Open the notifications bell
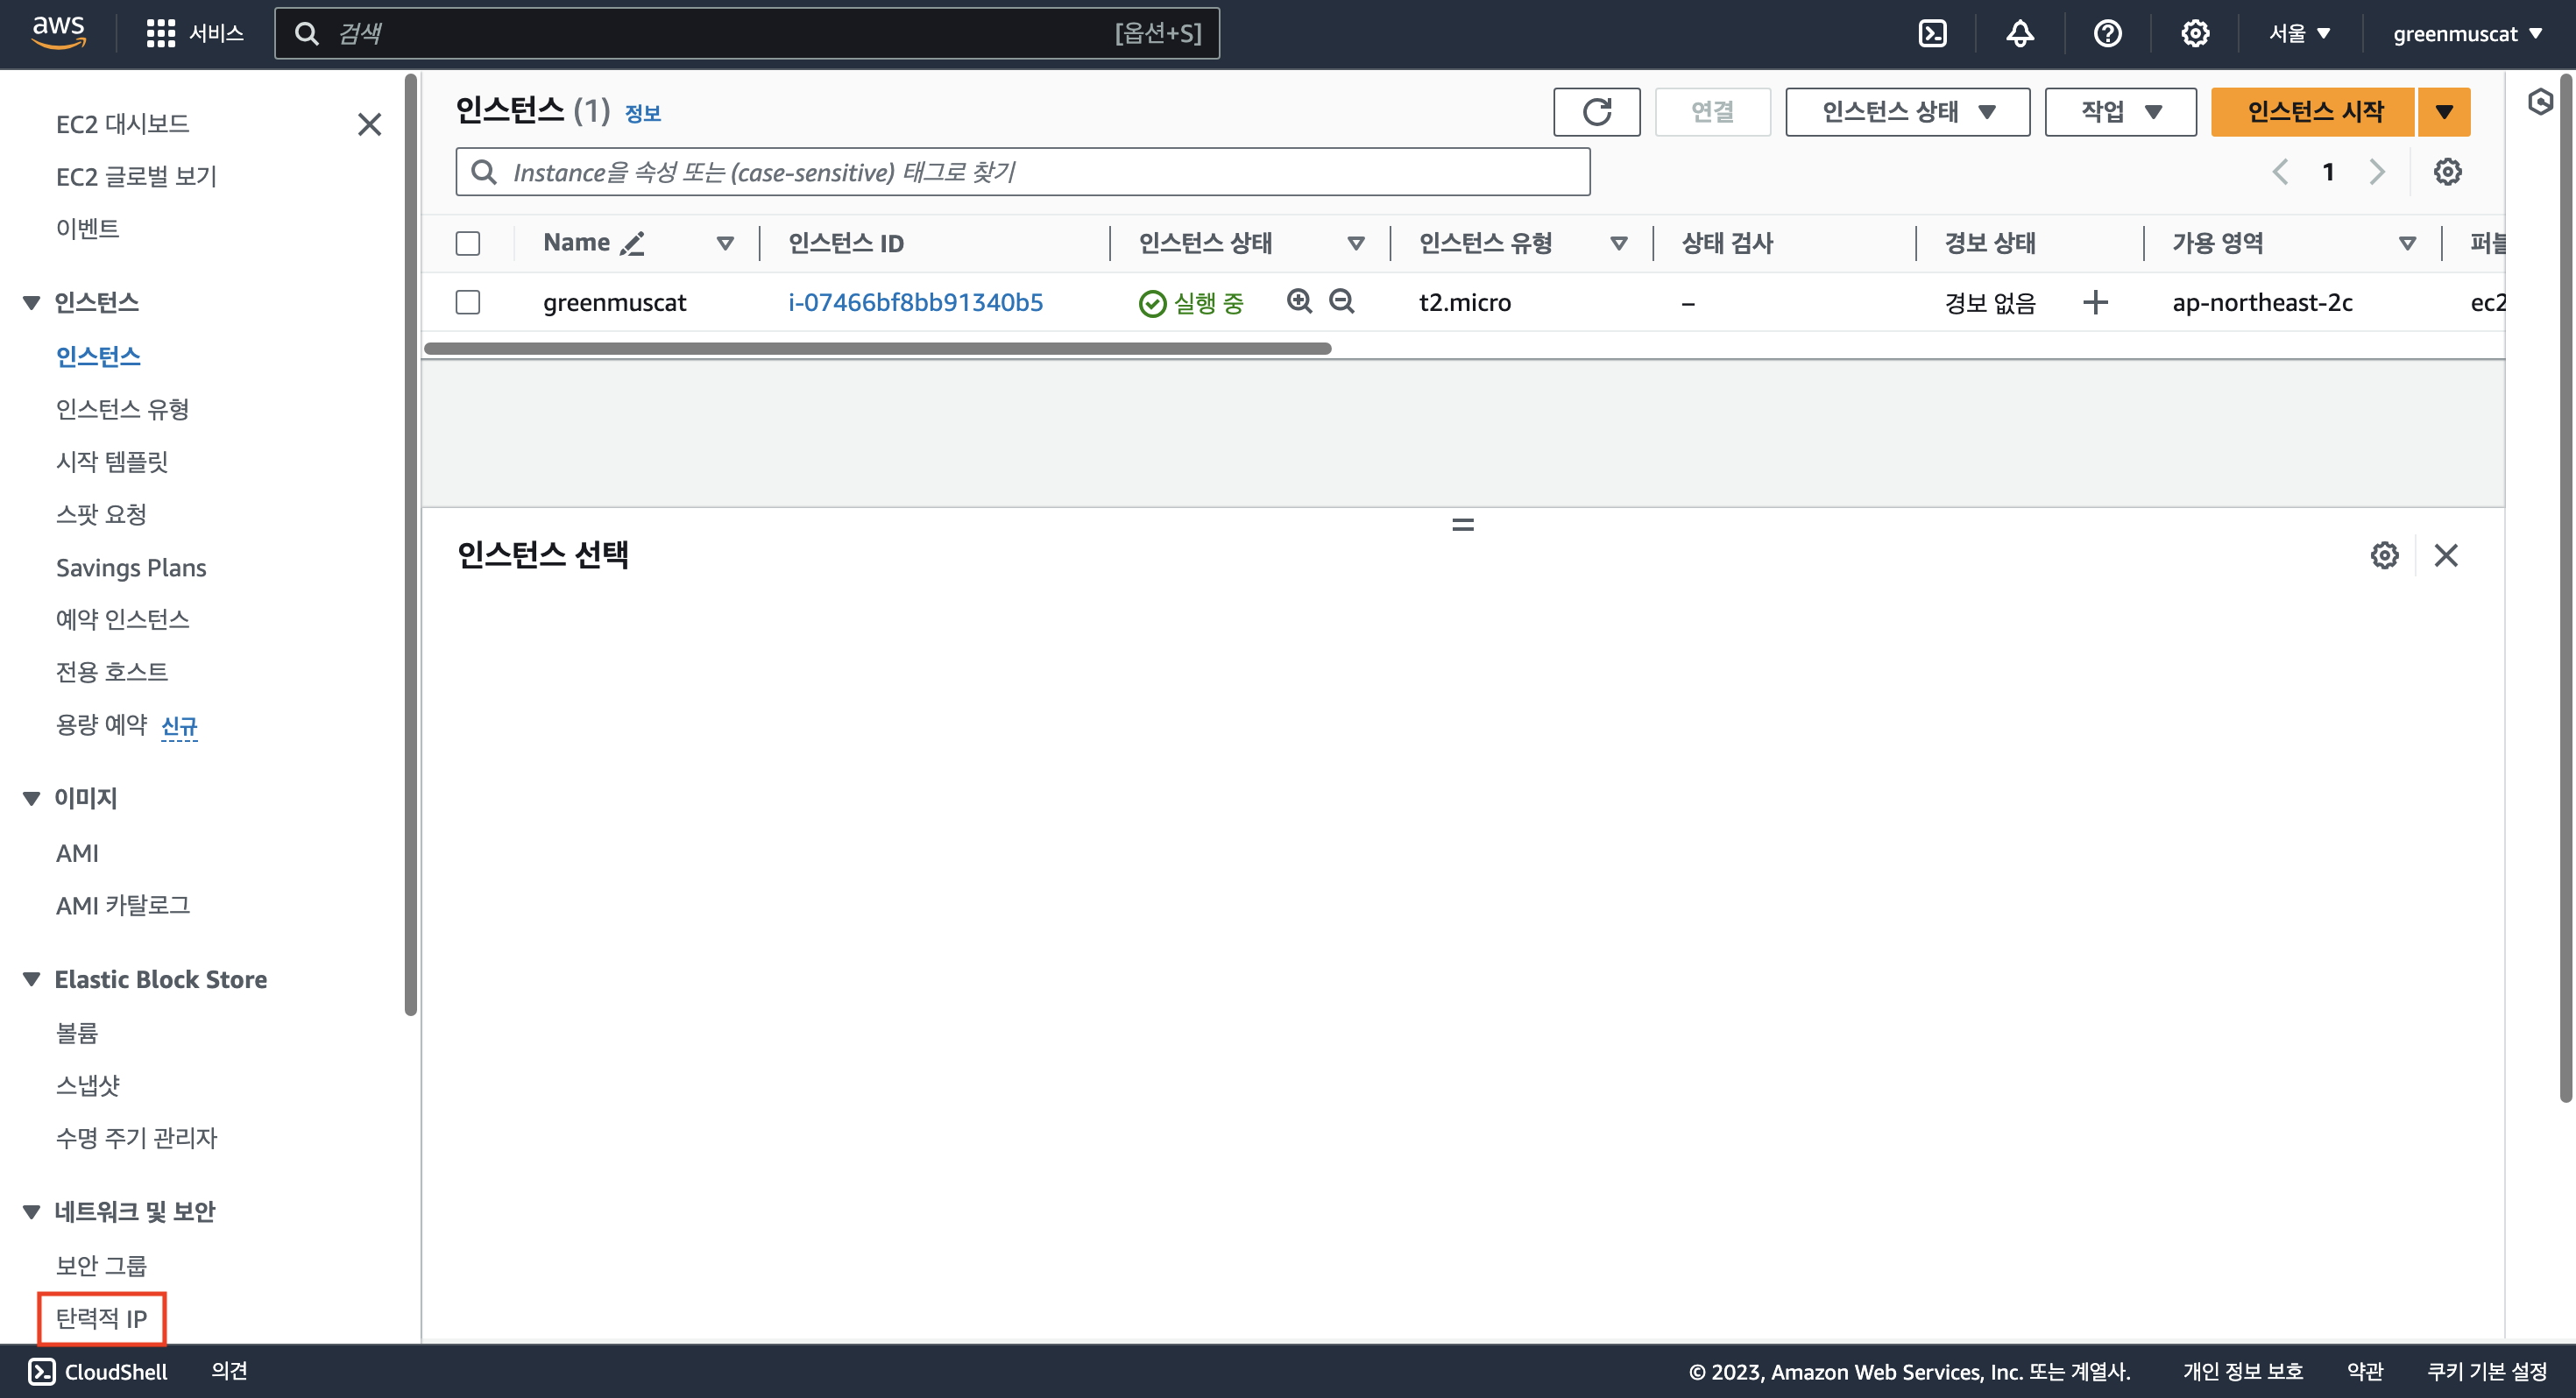The width and height of the screenshot is (2576, 1398). 2020,33
